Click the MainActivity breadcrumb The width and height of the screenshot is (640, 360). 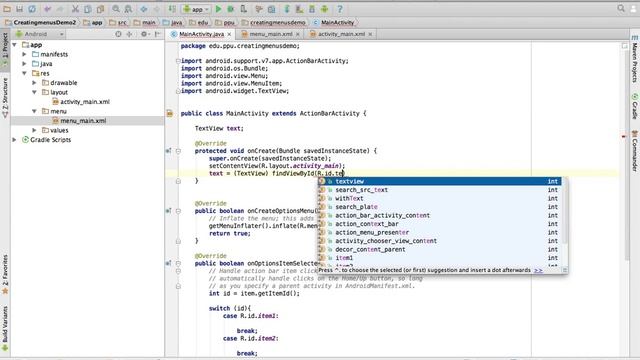coord(334,22)
